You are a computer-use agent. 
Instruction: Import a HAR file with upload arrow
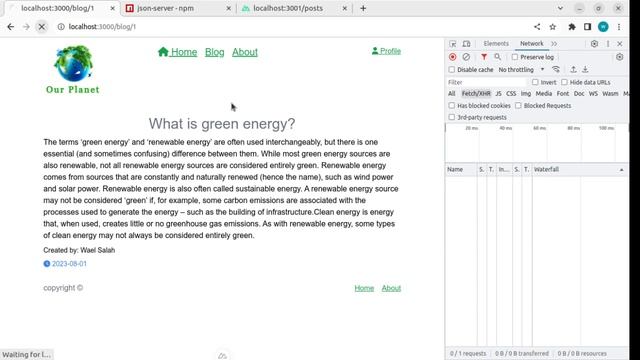point(573,69)
